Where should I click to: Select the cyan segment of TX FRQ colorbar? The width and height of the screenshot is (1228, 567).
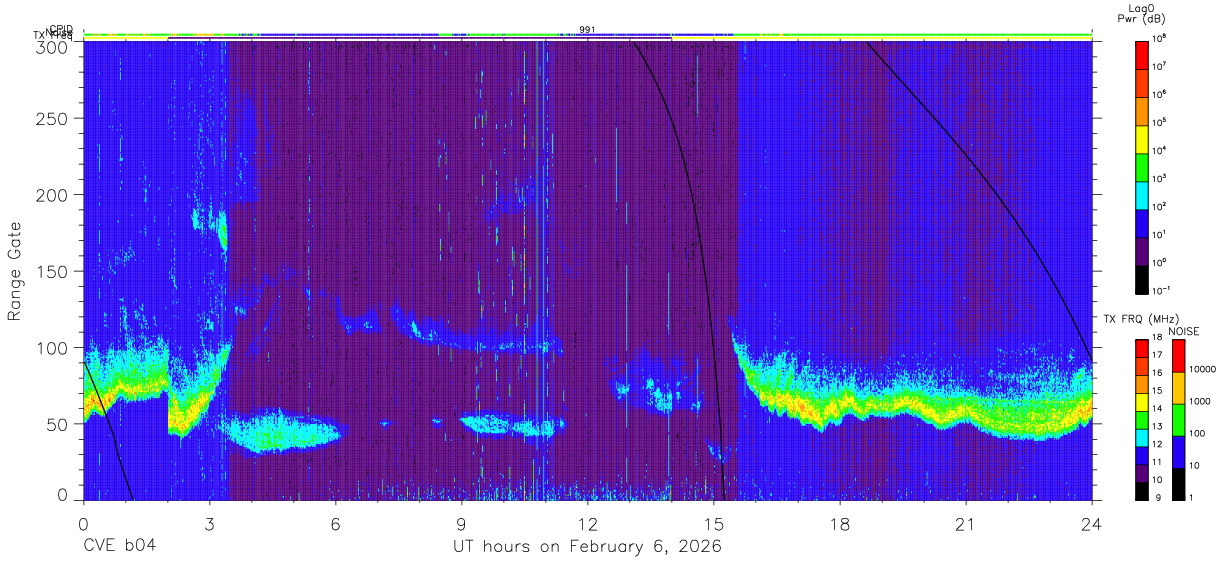click(x=1142, y=437)
